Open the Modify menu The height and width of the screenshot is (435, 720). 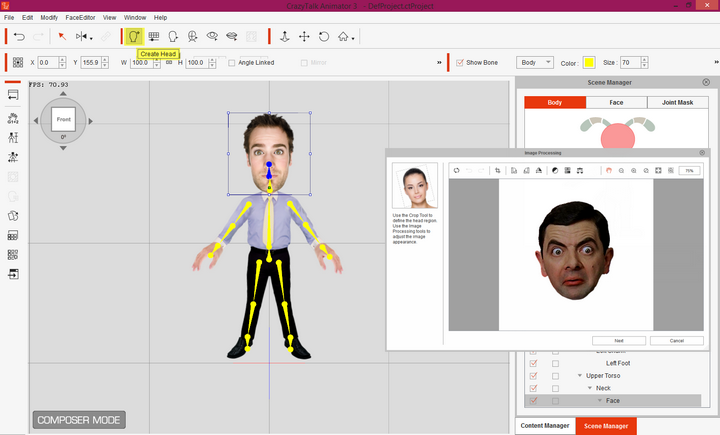click(49, 17)
